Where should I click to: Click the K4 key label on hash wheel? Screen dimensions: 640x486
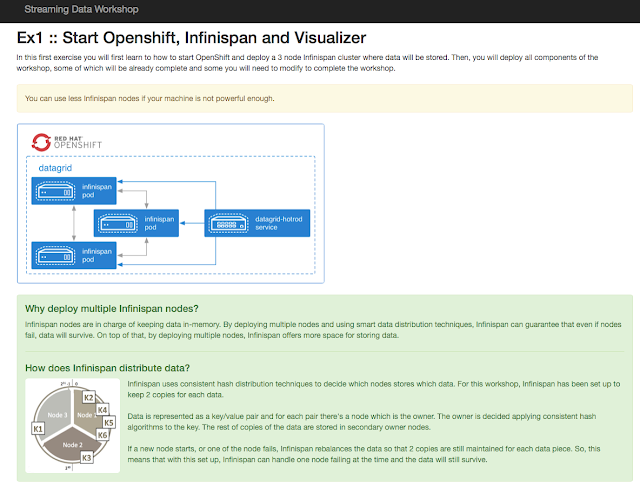(x=102, y=410)
